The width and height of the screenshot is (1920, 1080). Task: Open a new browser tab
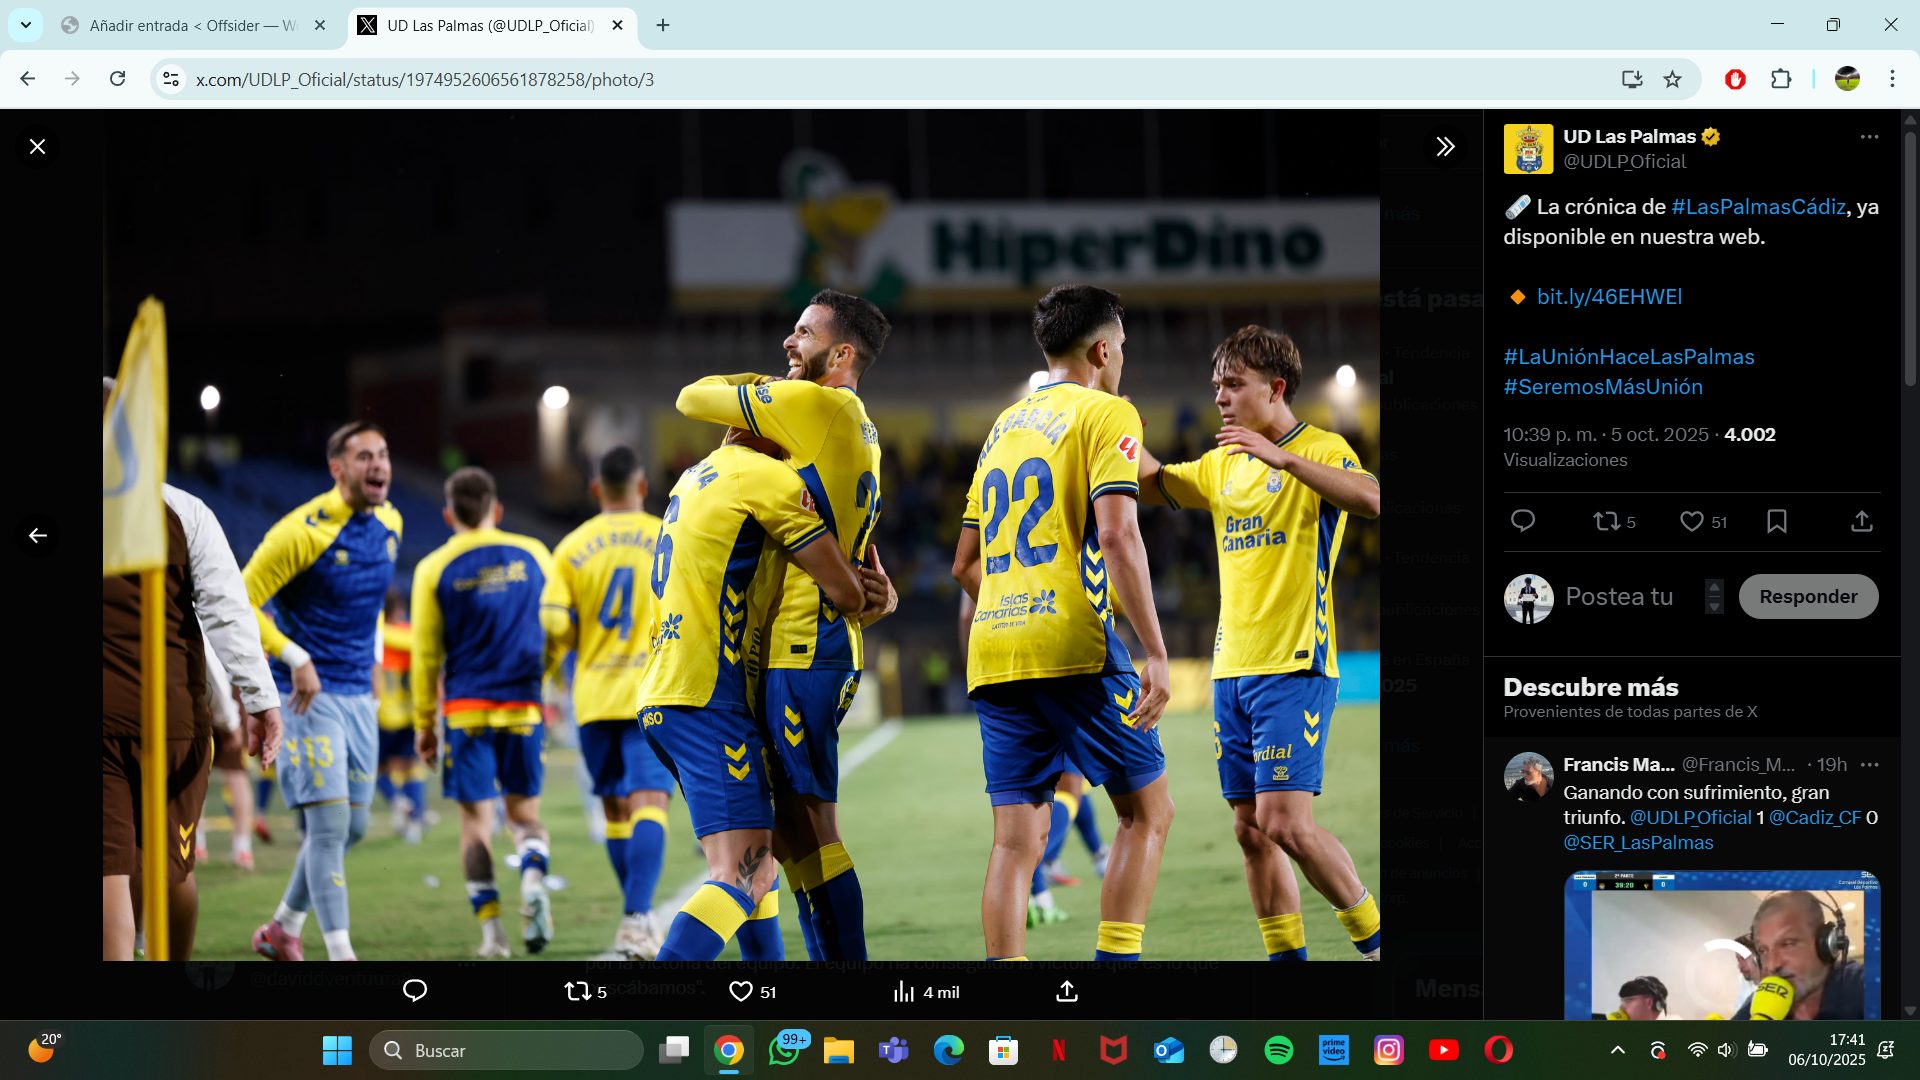point(663,25)
